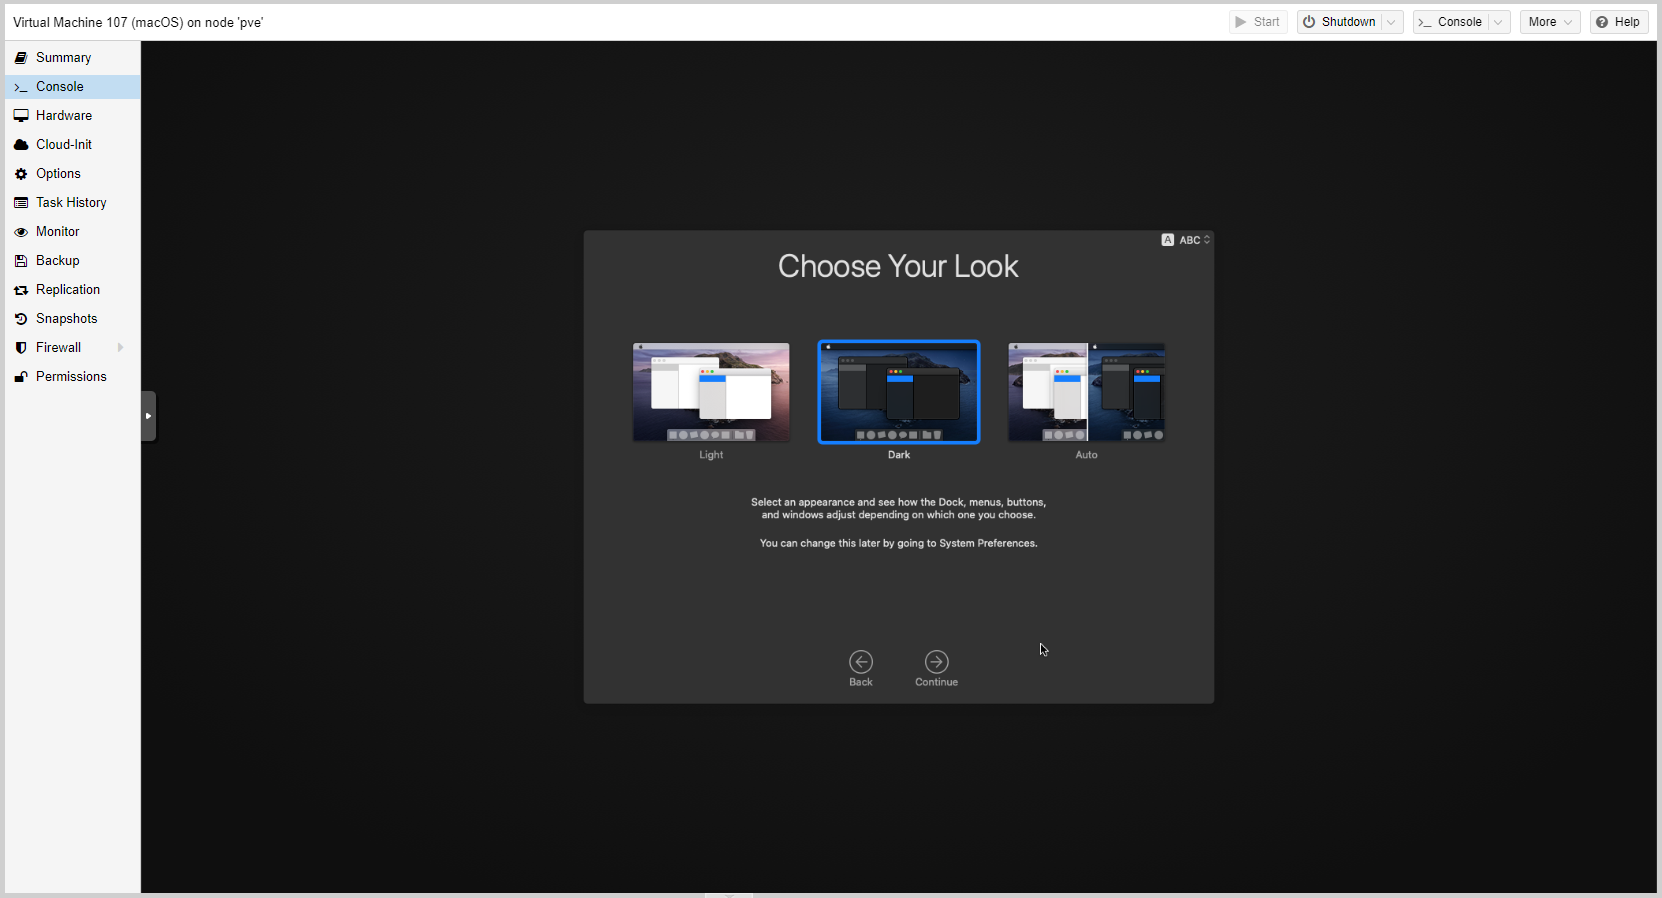Click the 'Light' label text
Viewport: 1662px width, 898px height.
pyautogui.click(x=711, y=455)
